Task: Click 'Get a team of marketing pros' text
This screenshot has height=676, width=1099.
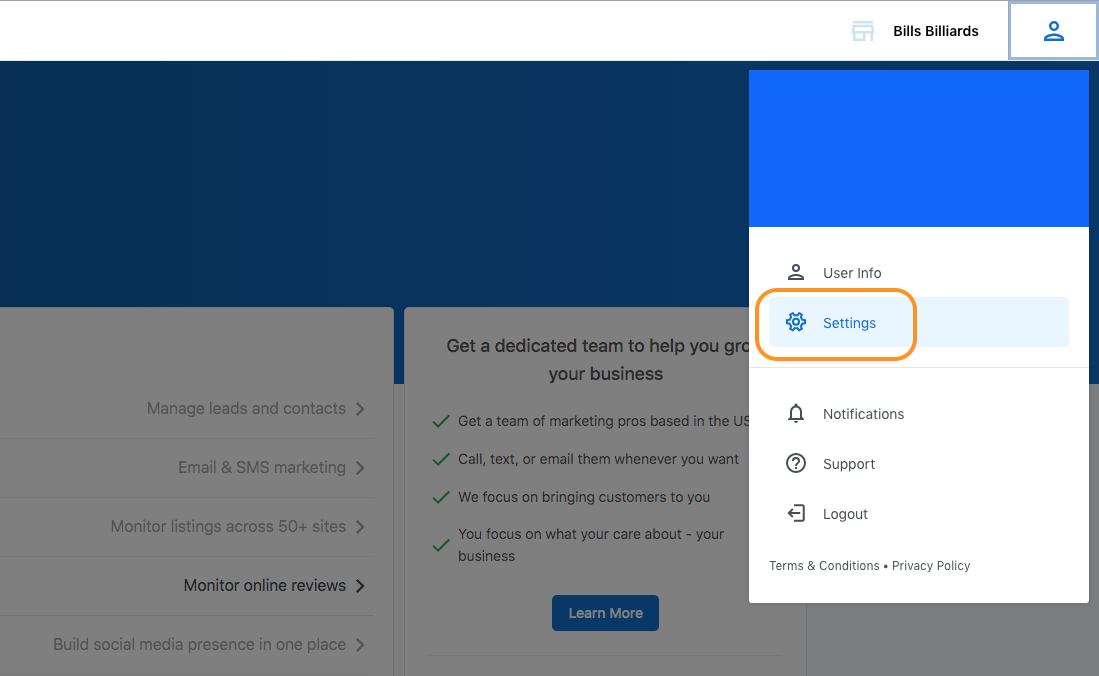Action: tap(603, 421)
